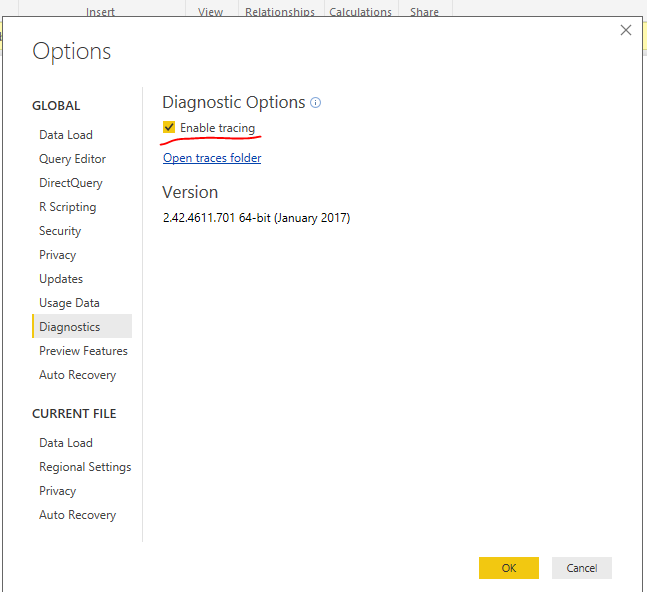This screenshot has height=592, width=647.
Task: Go to Regional Settings
Action: pos(85,467)
